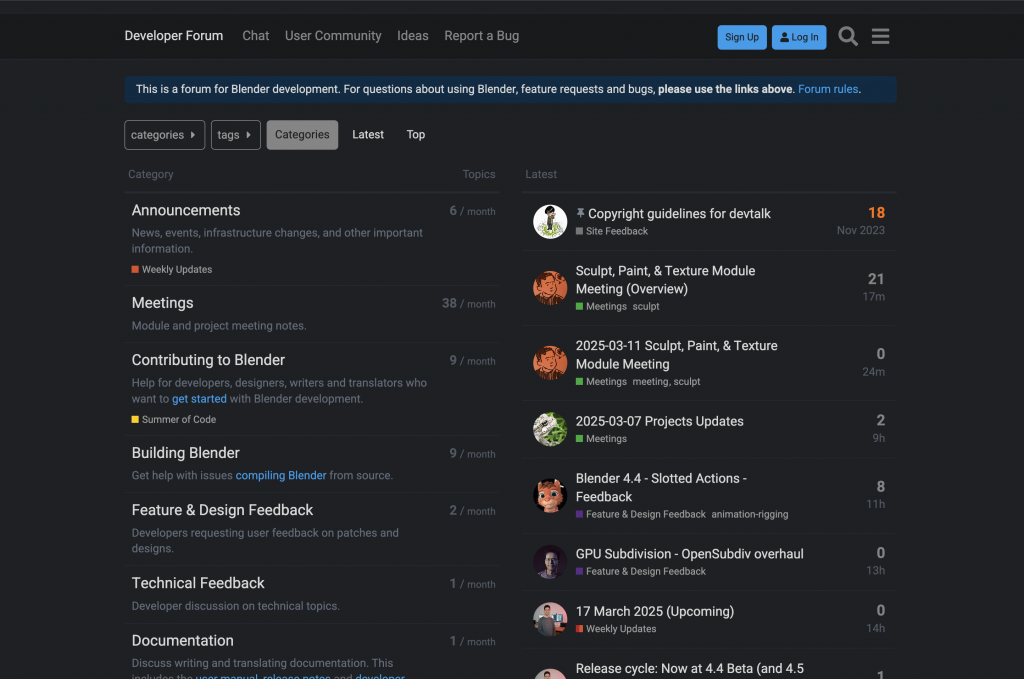
Task: Click the 11h activity time
Action: (876, 504)
